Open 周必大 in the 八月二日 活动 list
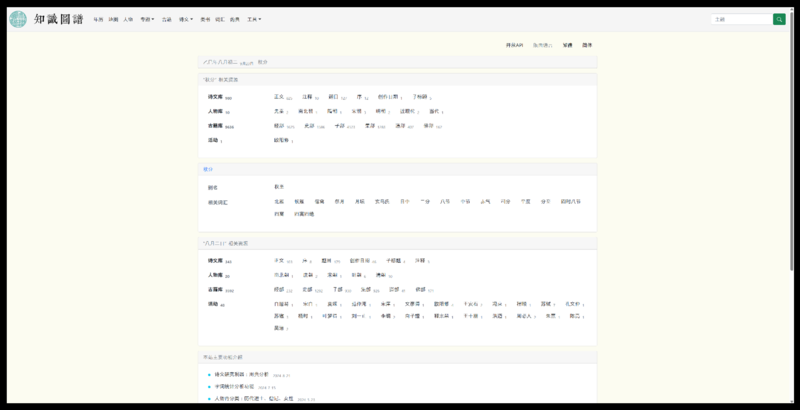 [524, 316]
